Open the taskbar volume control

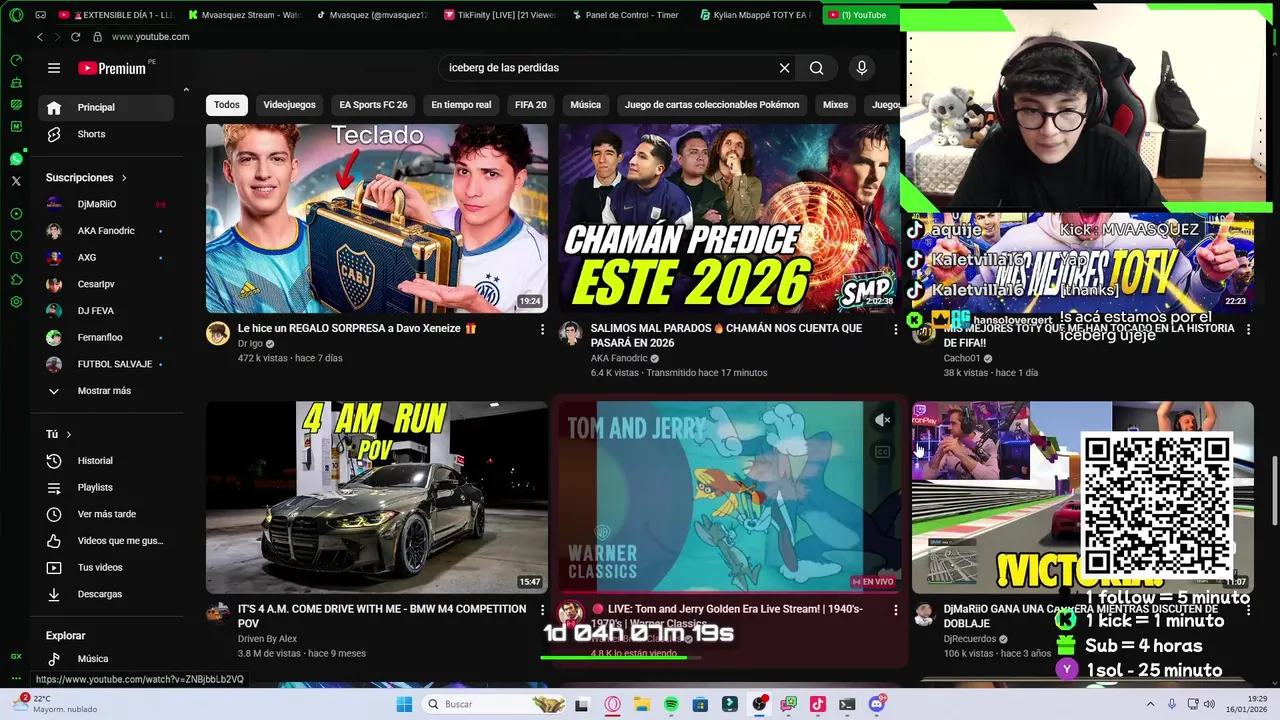coord(1208,704)
